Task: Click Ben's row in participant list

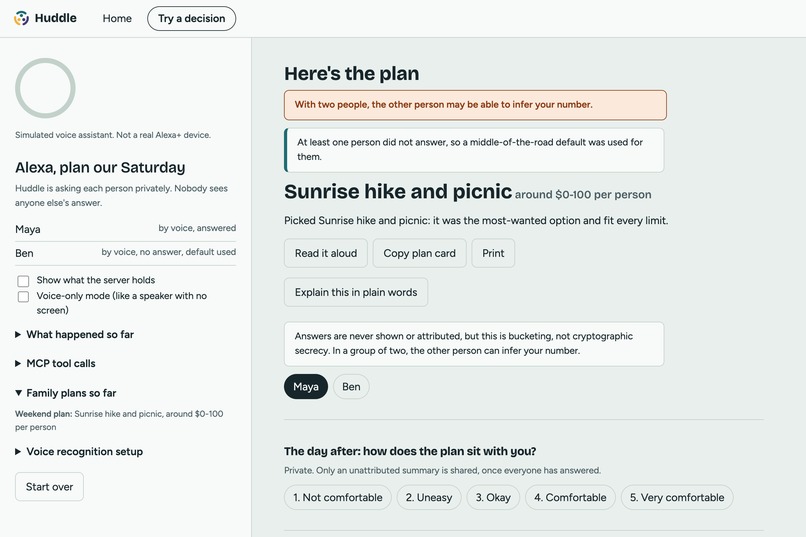Action: (125, 253)
